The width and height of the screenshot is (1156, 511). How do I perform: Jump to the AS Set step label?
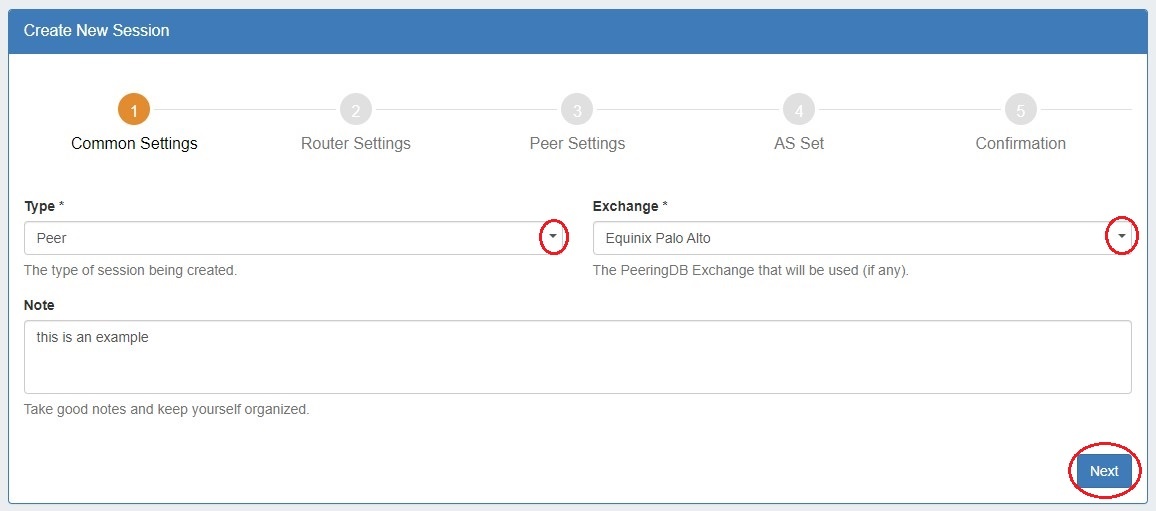pyautogui.click(x=798, y=144)
